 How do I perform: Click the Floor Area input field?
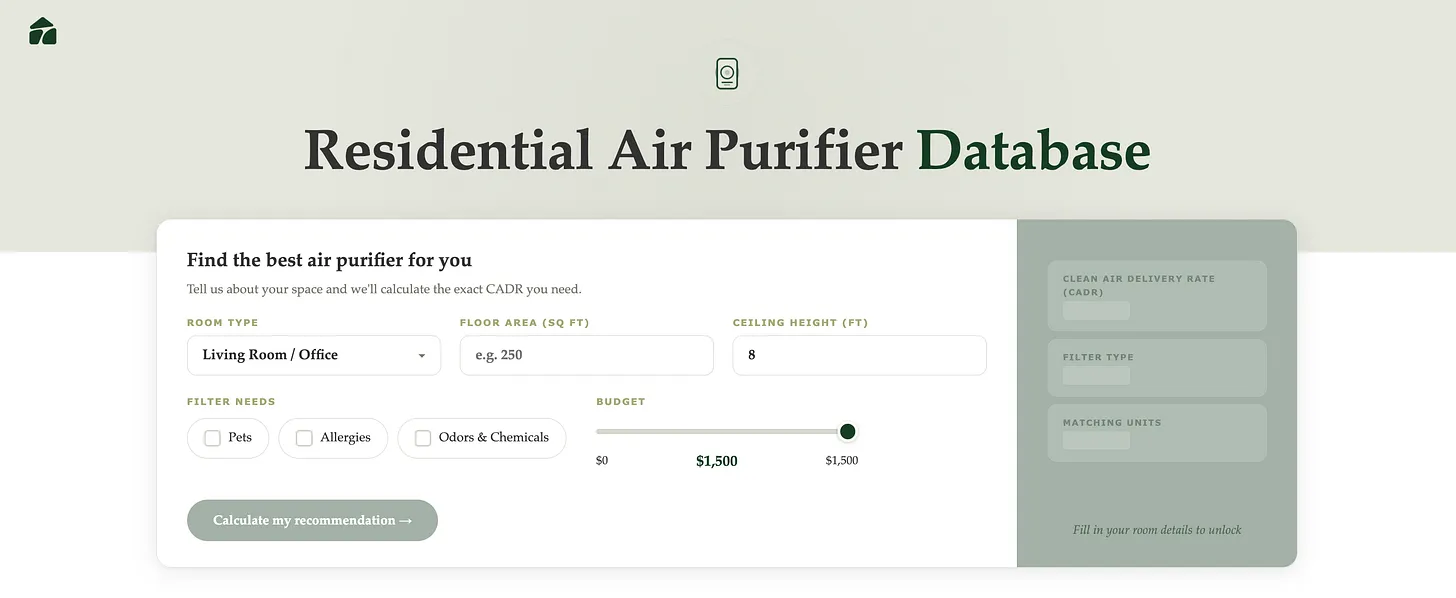tap(586, 355)
